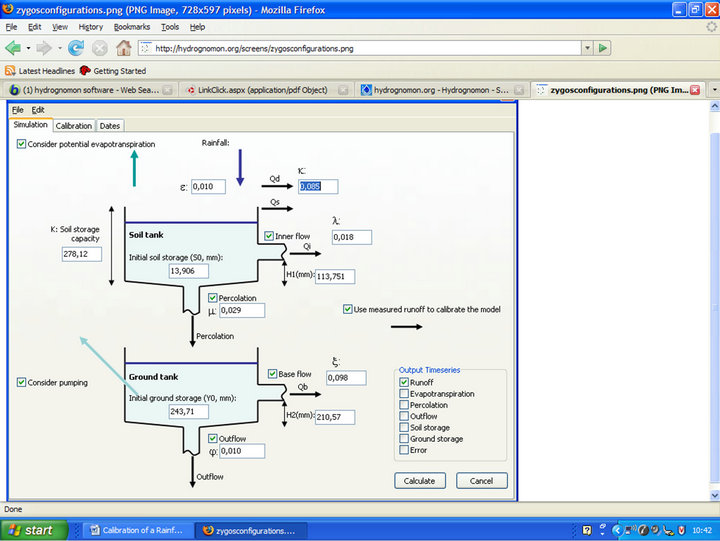Click the Calculate button
This screenshot has height=541, width=720.
coord(420,481)
